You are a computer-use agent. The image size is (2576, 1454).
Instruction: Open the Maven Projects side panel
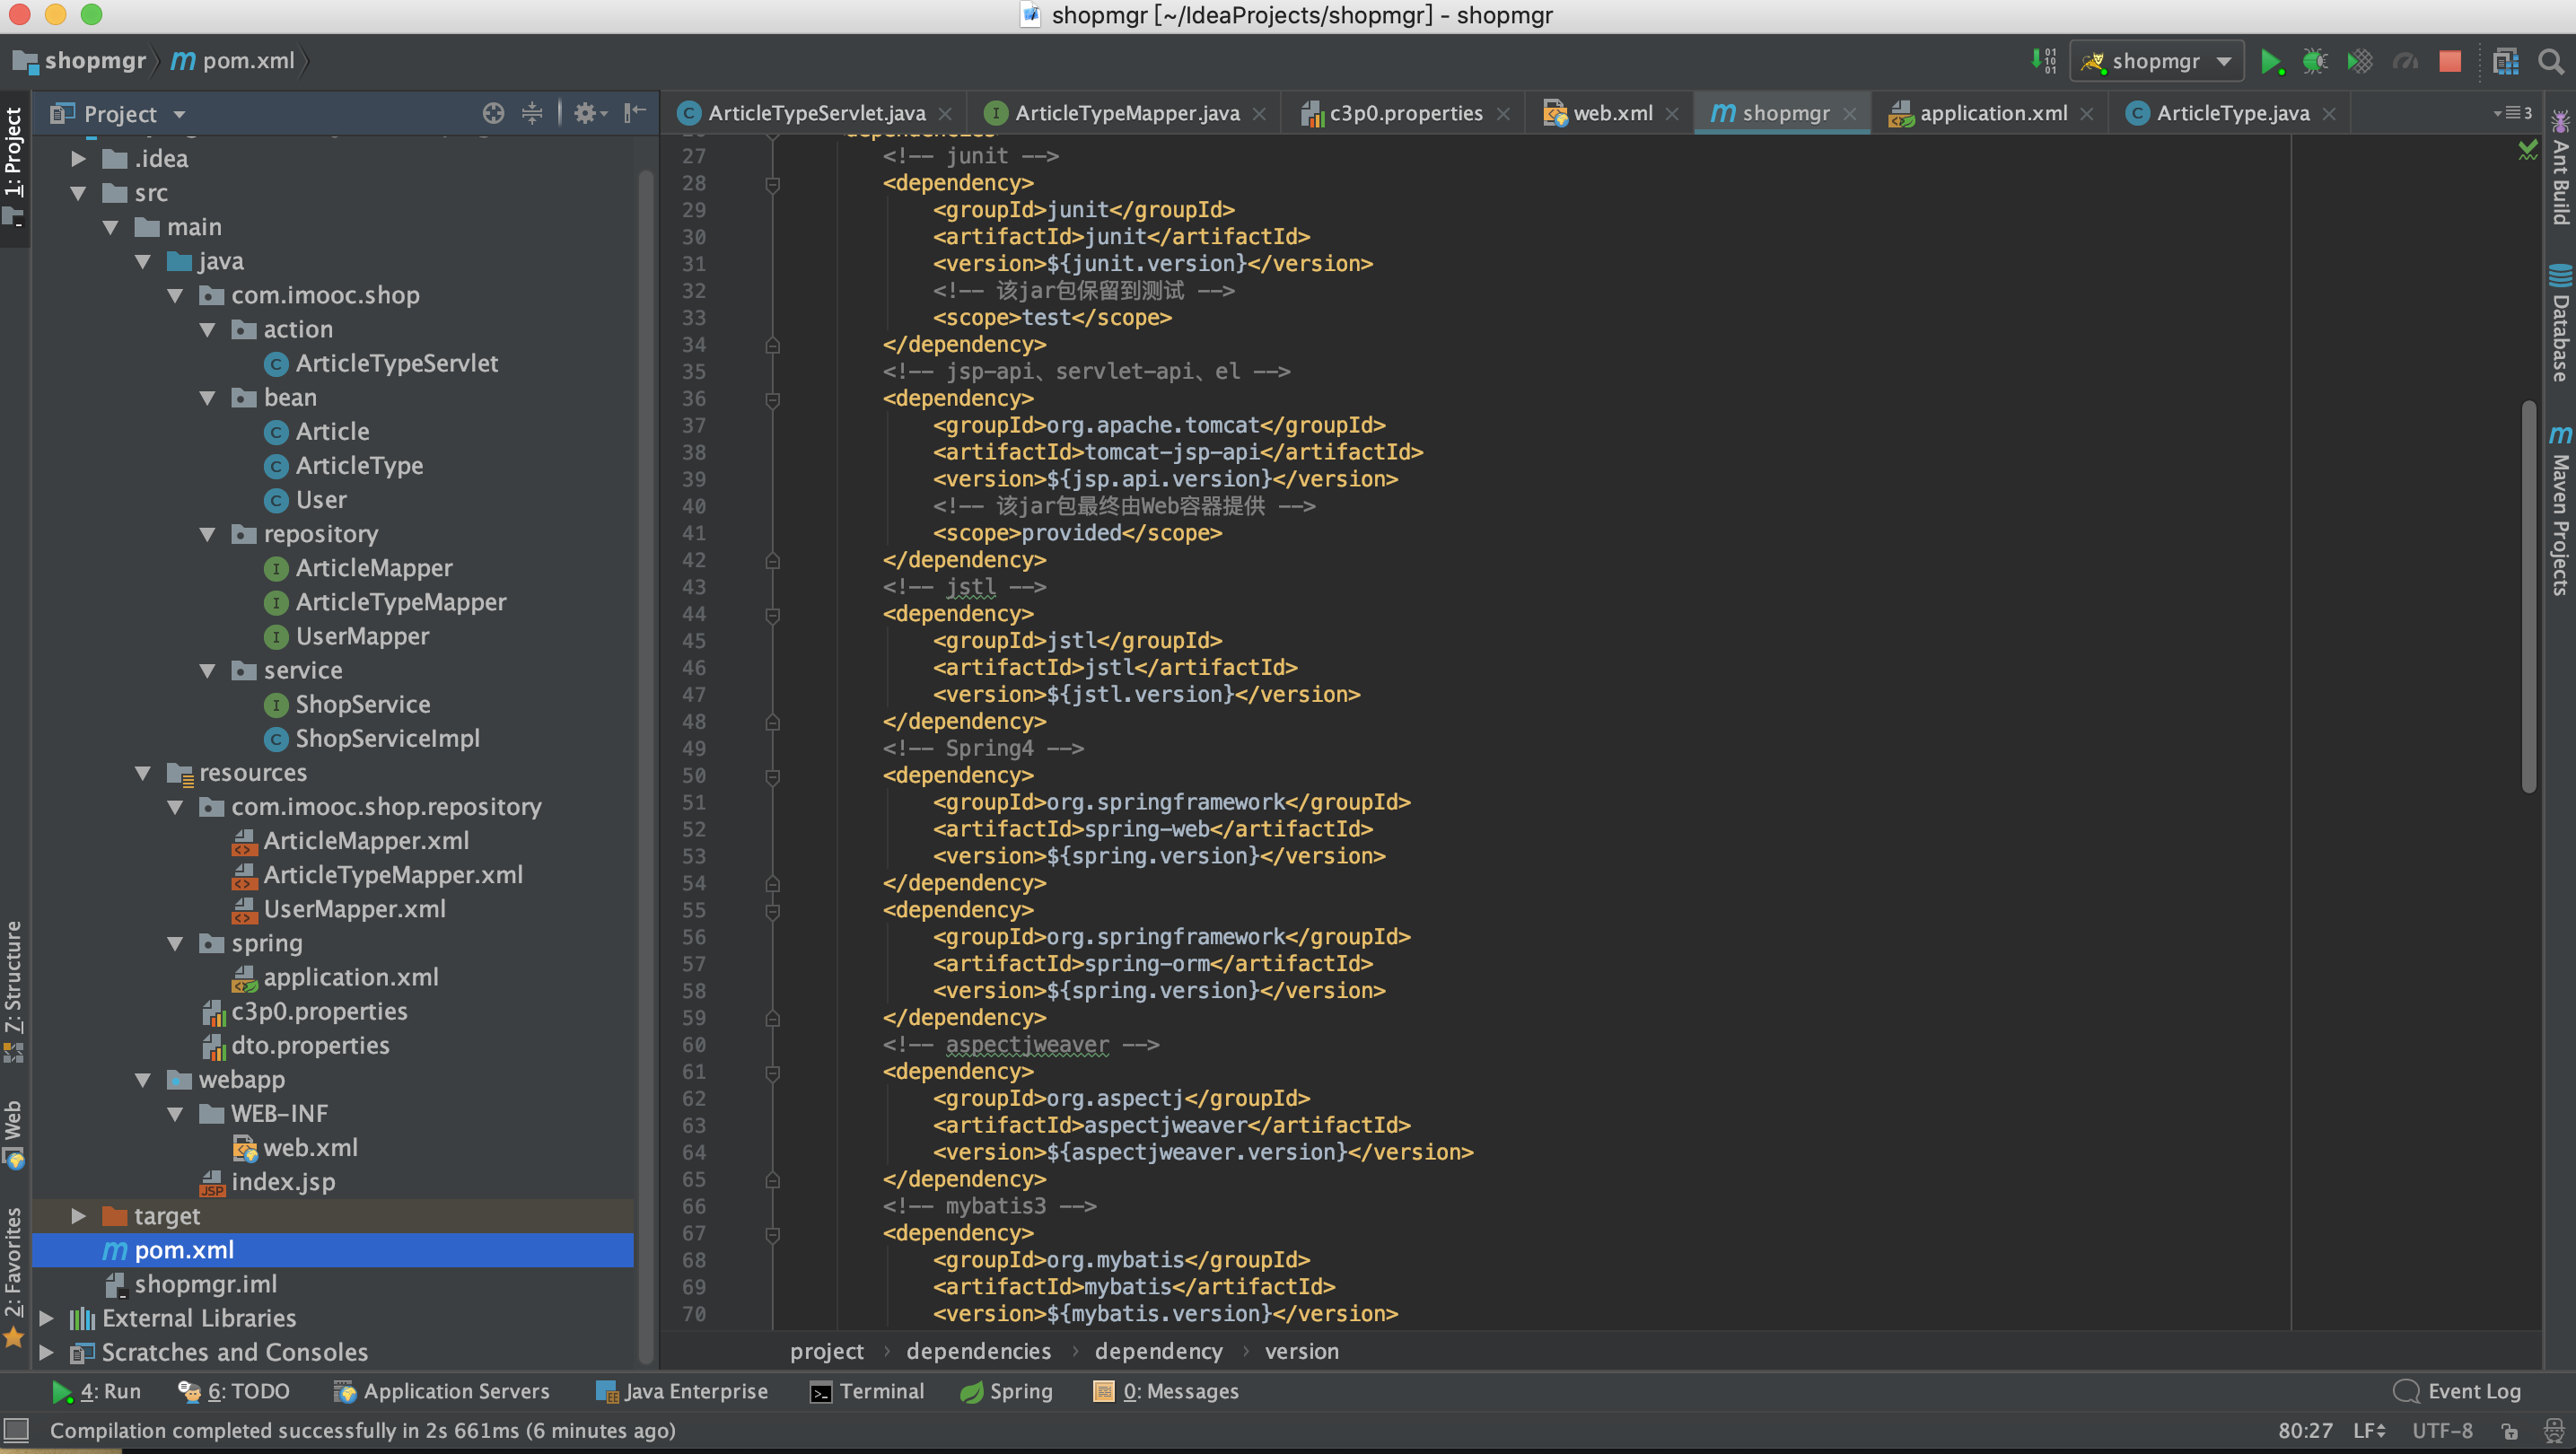pyautogui.click(x=2561, y=510)
